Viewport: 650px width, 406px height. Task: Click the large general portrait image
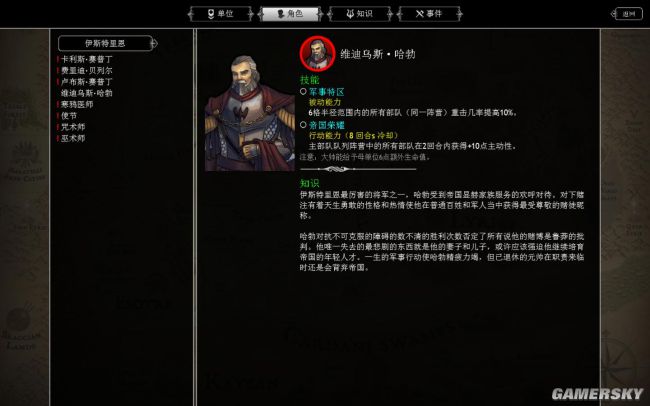pyautogui.click(x=250, y=113)
